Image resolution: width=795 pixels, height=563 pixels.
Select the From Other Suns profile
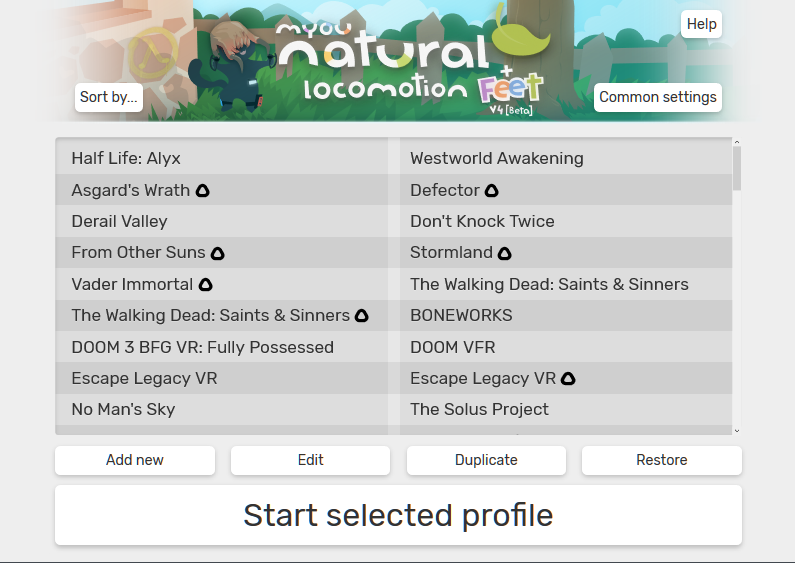(x=222, y=253)
